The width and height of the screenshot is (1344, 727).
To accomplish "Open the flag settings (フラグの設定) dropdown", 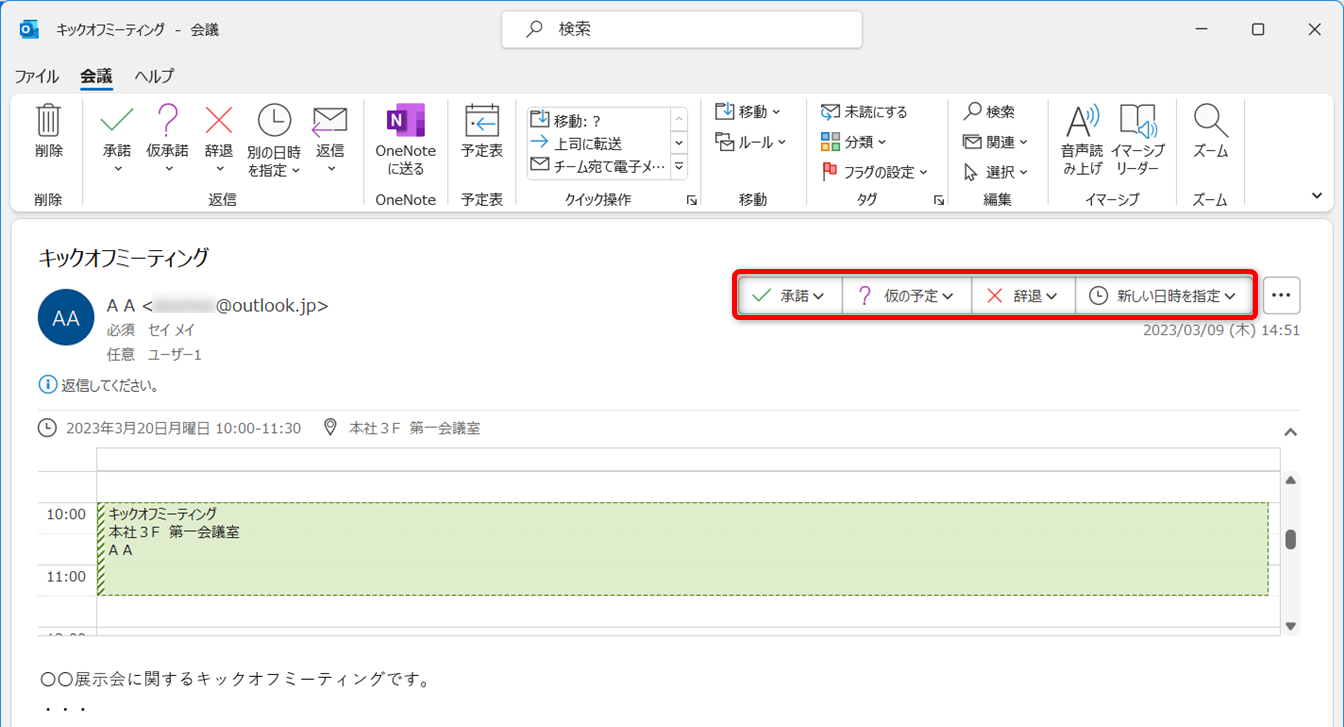I will tap(875, 172).
